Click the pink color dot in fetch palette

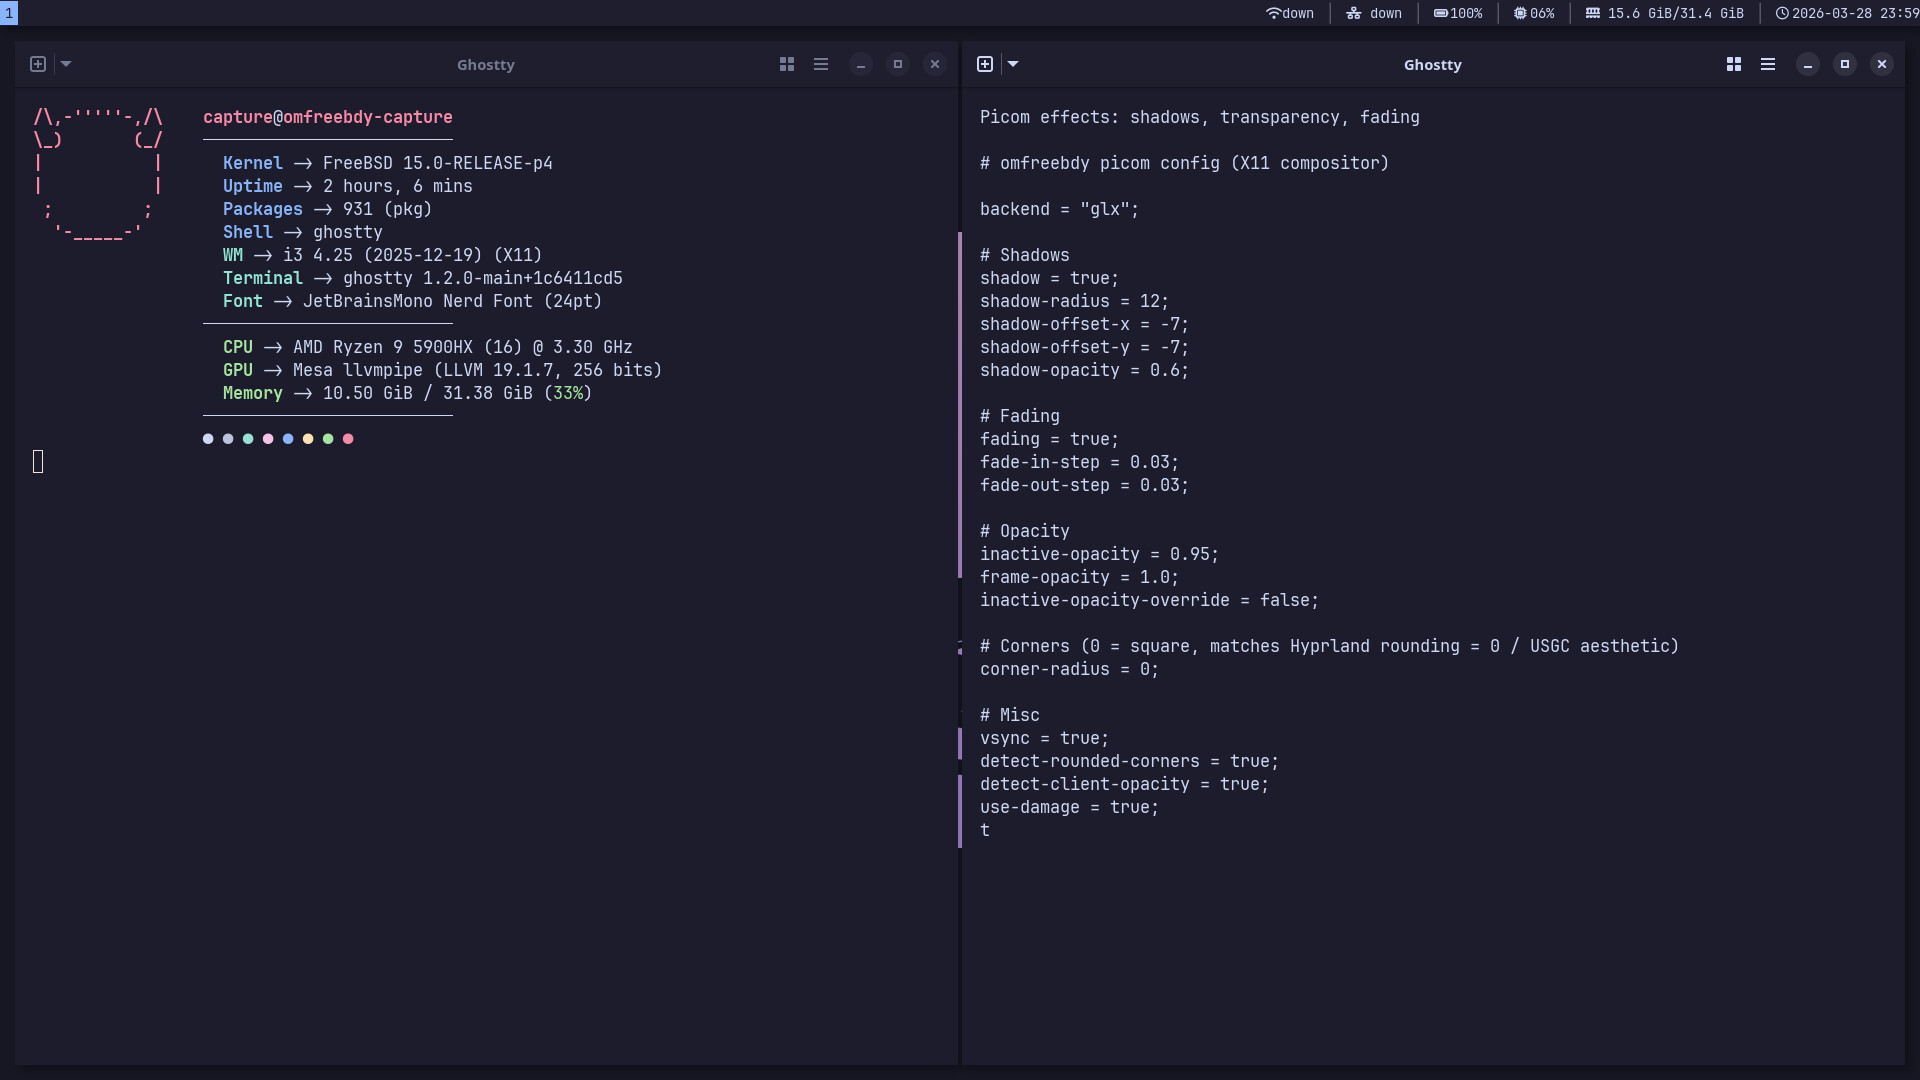coord(268,439)
